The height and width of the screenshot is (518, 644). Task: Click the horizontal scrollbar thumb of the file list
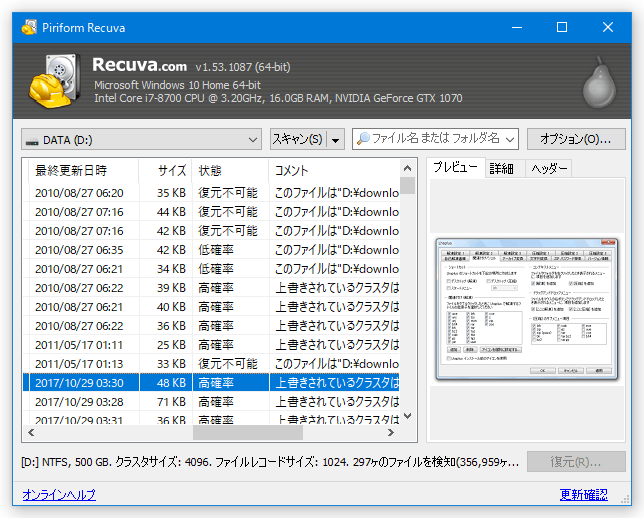[x=248, y=433]
